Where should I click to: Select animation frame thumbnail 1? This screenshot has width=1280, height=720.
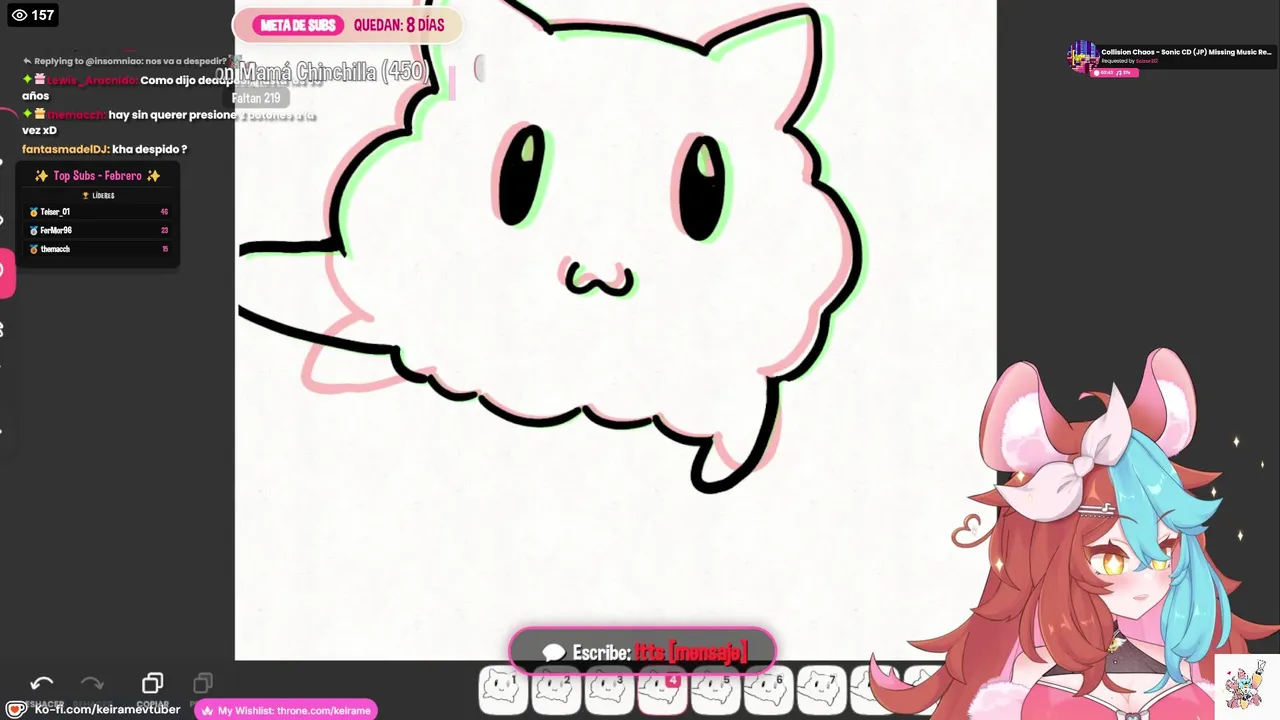(503, 689)
